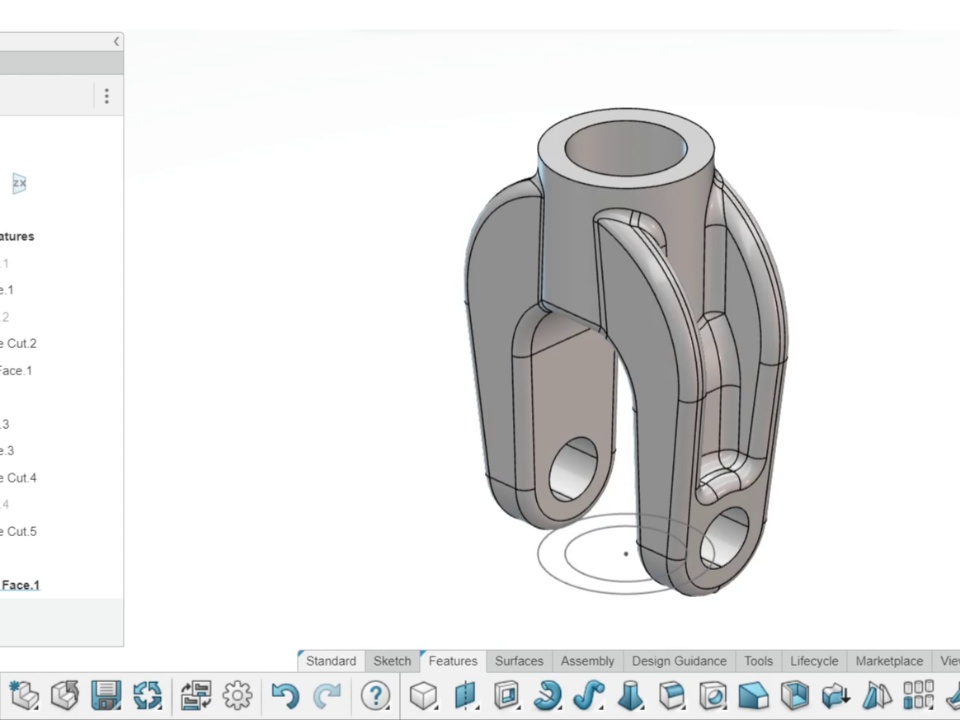
Task: Select the feature icon showing plate with dashed axis
Action: click(x=465, y=696)
